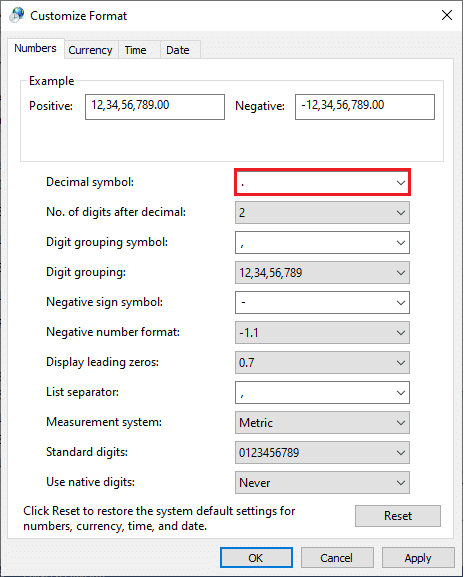465x577 pixels.
Task: Click the Apply button
Action: [418, 558]
